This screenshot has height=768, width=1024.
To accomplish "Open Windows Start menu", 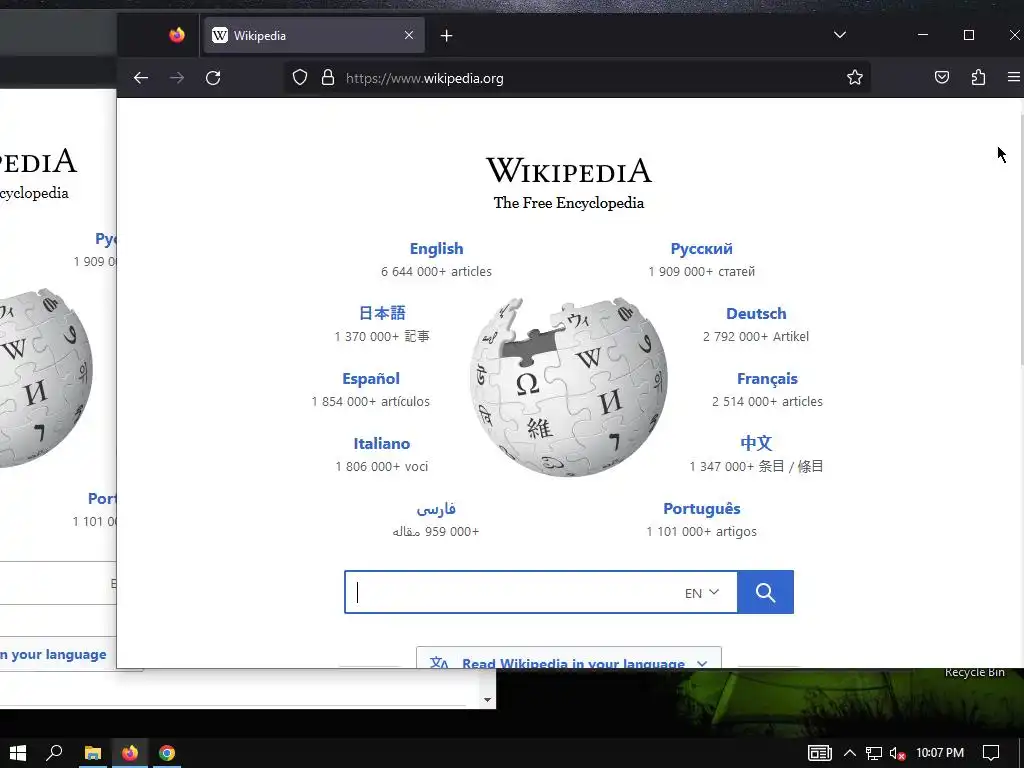I will [x=18, y=753].
